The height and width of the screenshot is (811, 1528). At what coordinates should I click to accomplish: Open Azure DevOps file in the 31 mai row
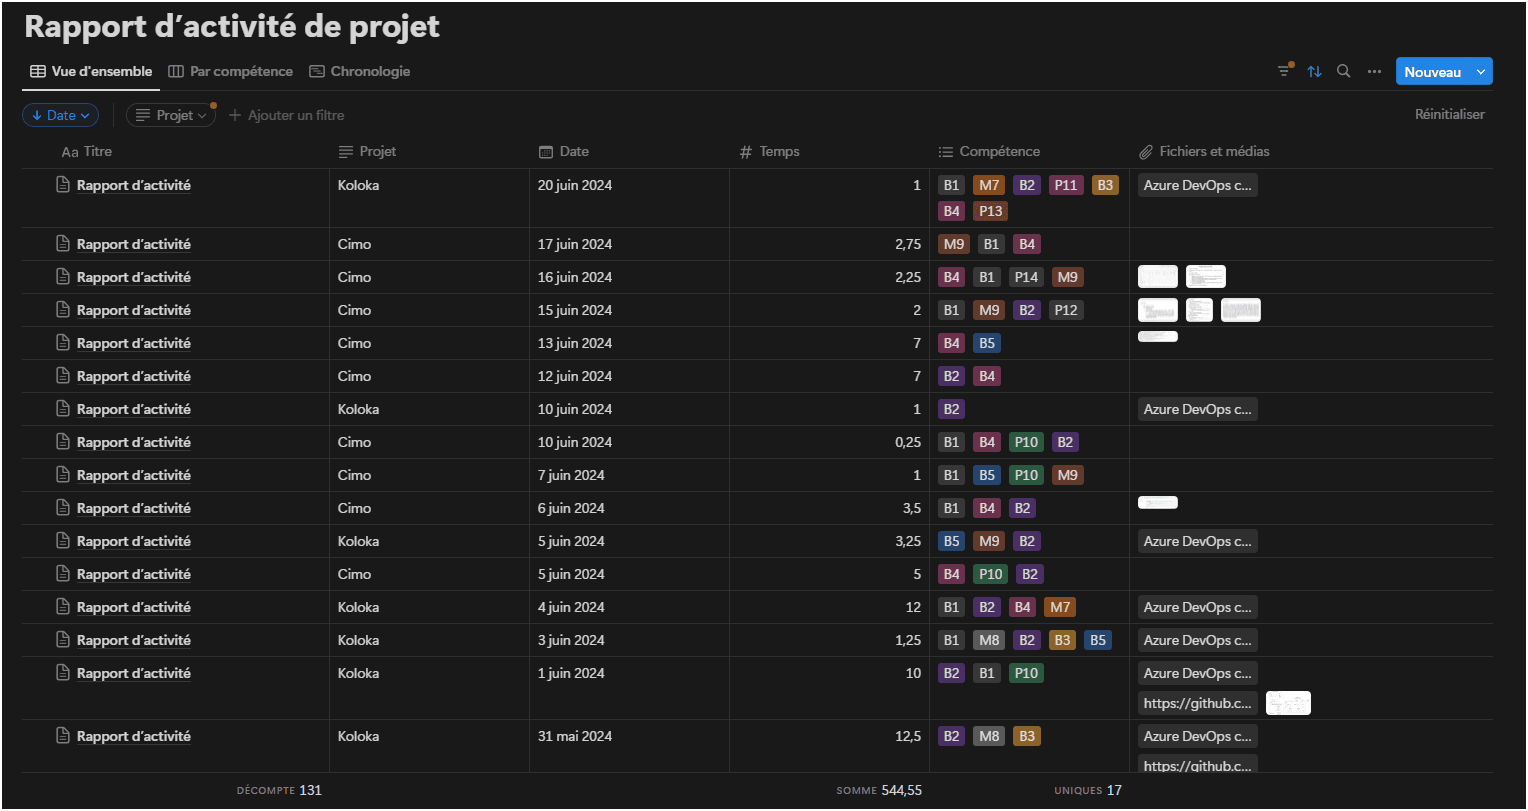coord(1197,736)
